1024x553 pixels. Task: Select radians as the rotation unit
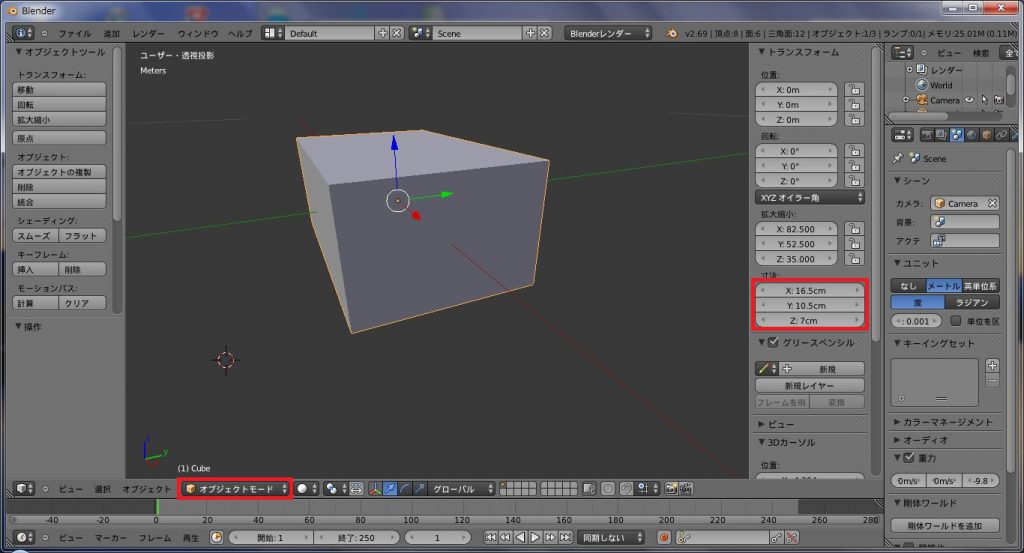pyautogui.click(x=972, y=302)
